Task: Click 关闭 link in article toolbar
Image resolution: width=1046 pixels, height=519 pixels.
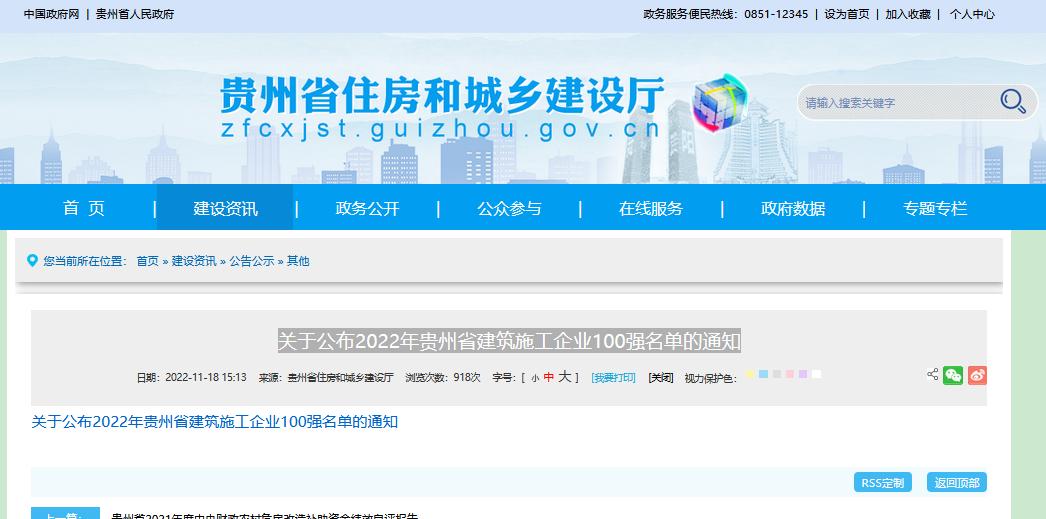Action: coord(660,378)
